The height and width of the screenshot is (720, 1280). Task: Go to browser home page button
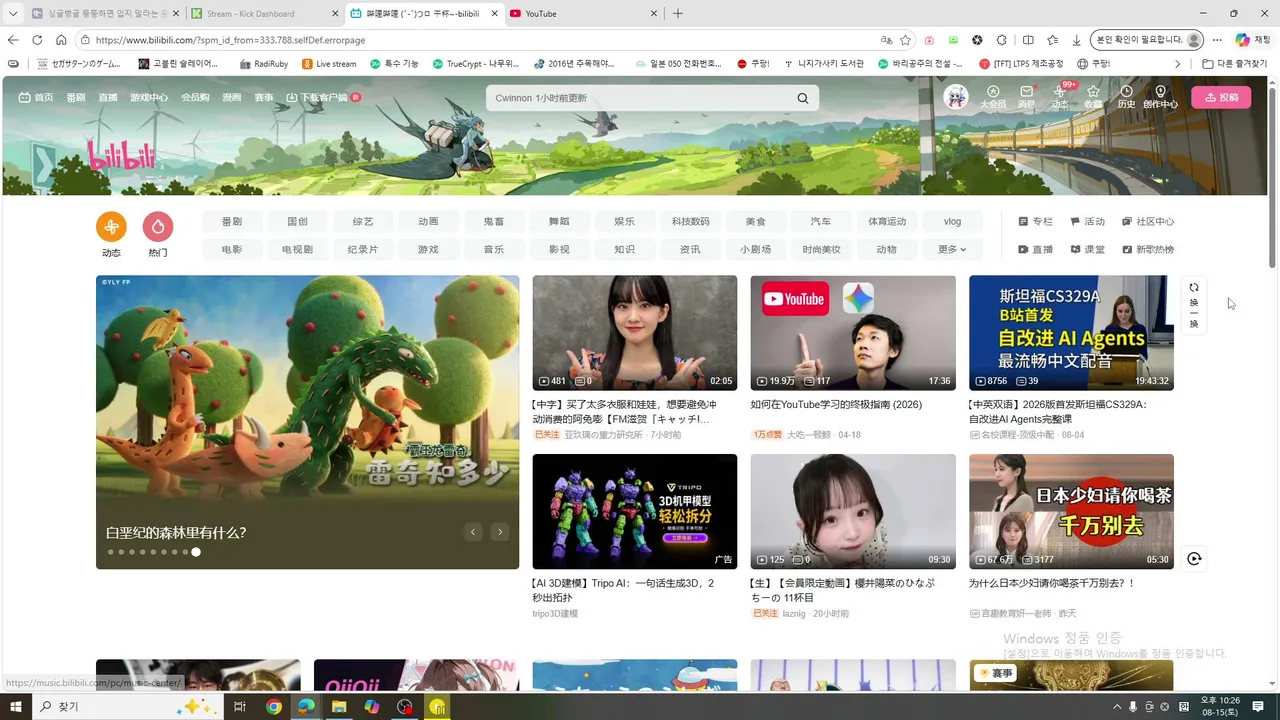coord(61,40)
